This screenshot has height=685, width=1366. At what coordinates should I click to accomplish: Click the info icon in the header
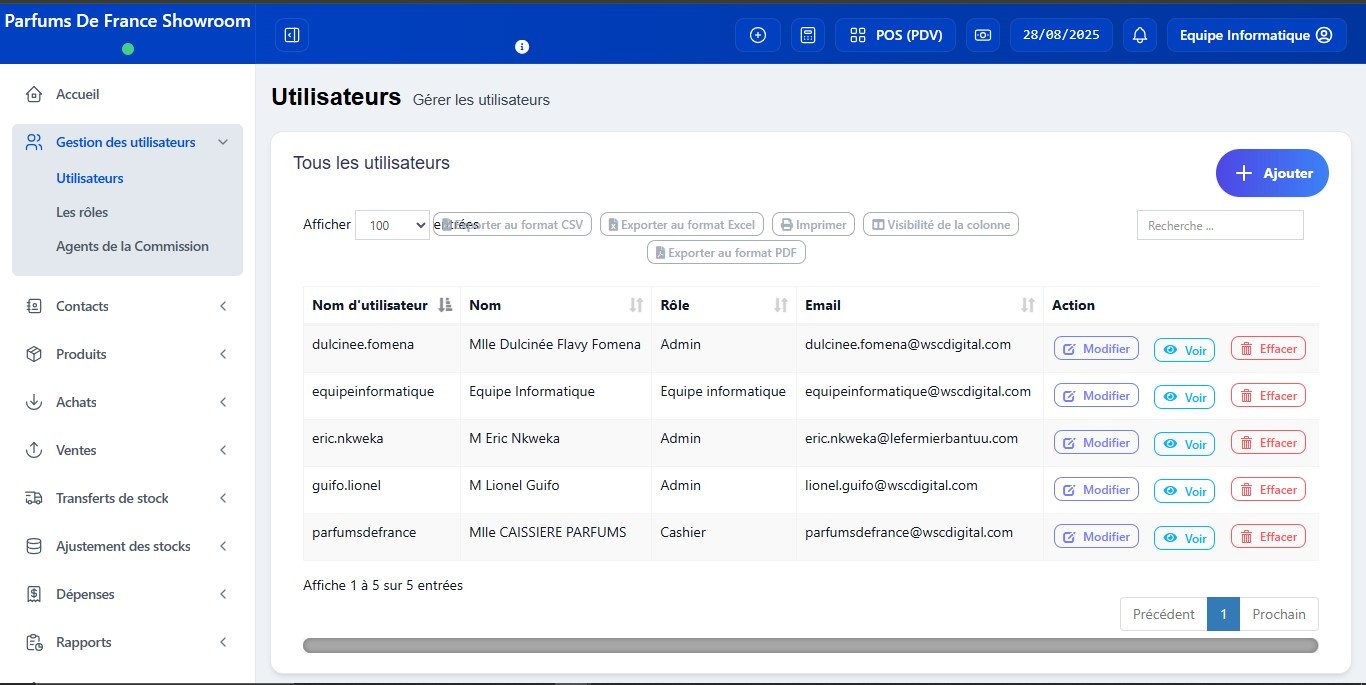pyautogui.click(x=521, y=47)
